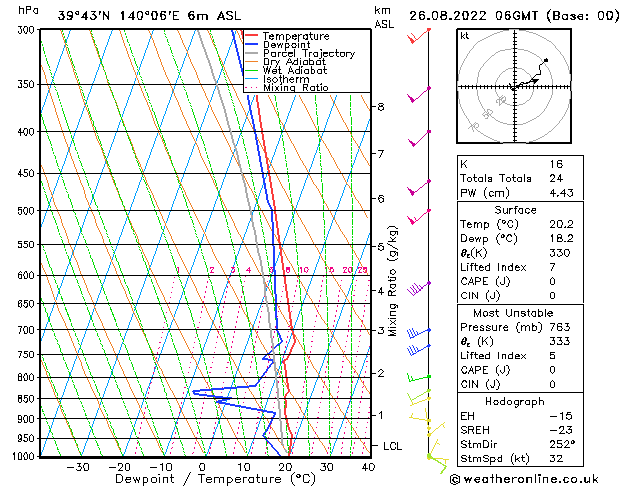Screen dimensions: 629x486
Task: Click the surface Lifted Index value 7
Action: (553, 267)
